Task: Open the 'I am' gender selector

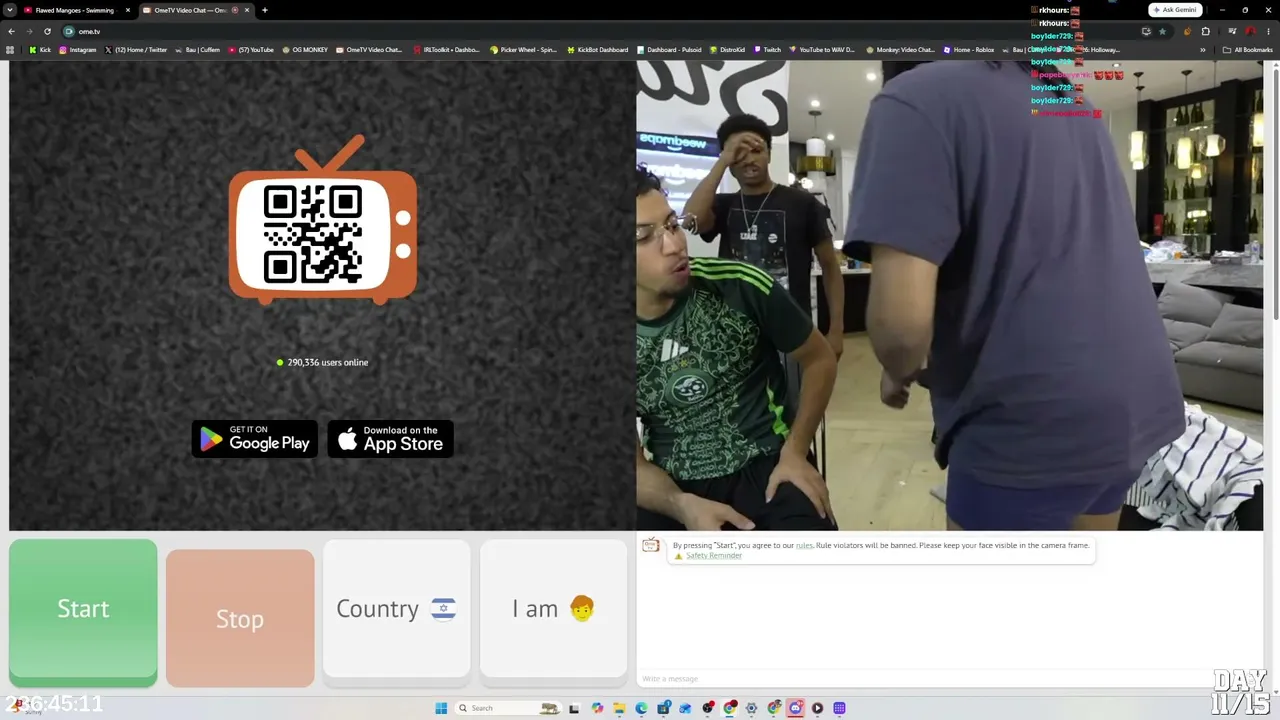Action: coord(553,609)
